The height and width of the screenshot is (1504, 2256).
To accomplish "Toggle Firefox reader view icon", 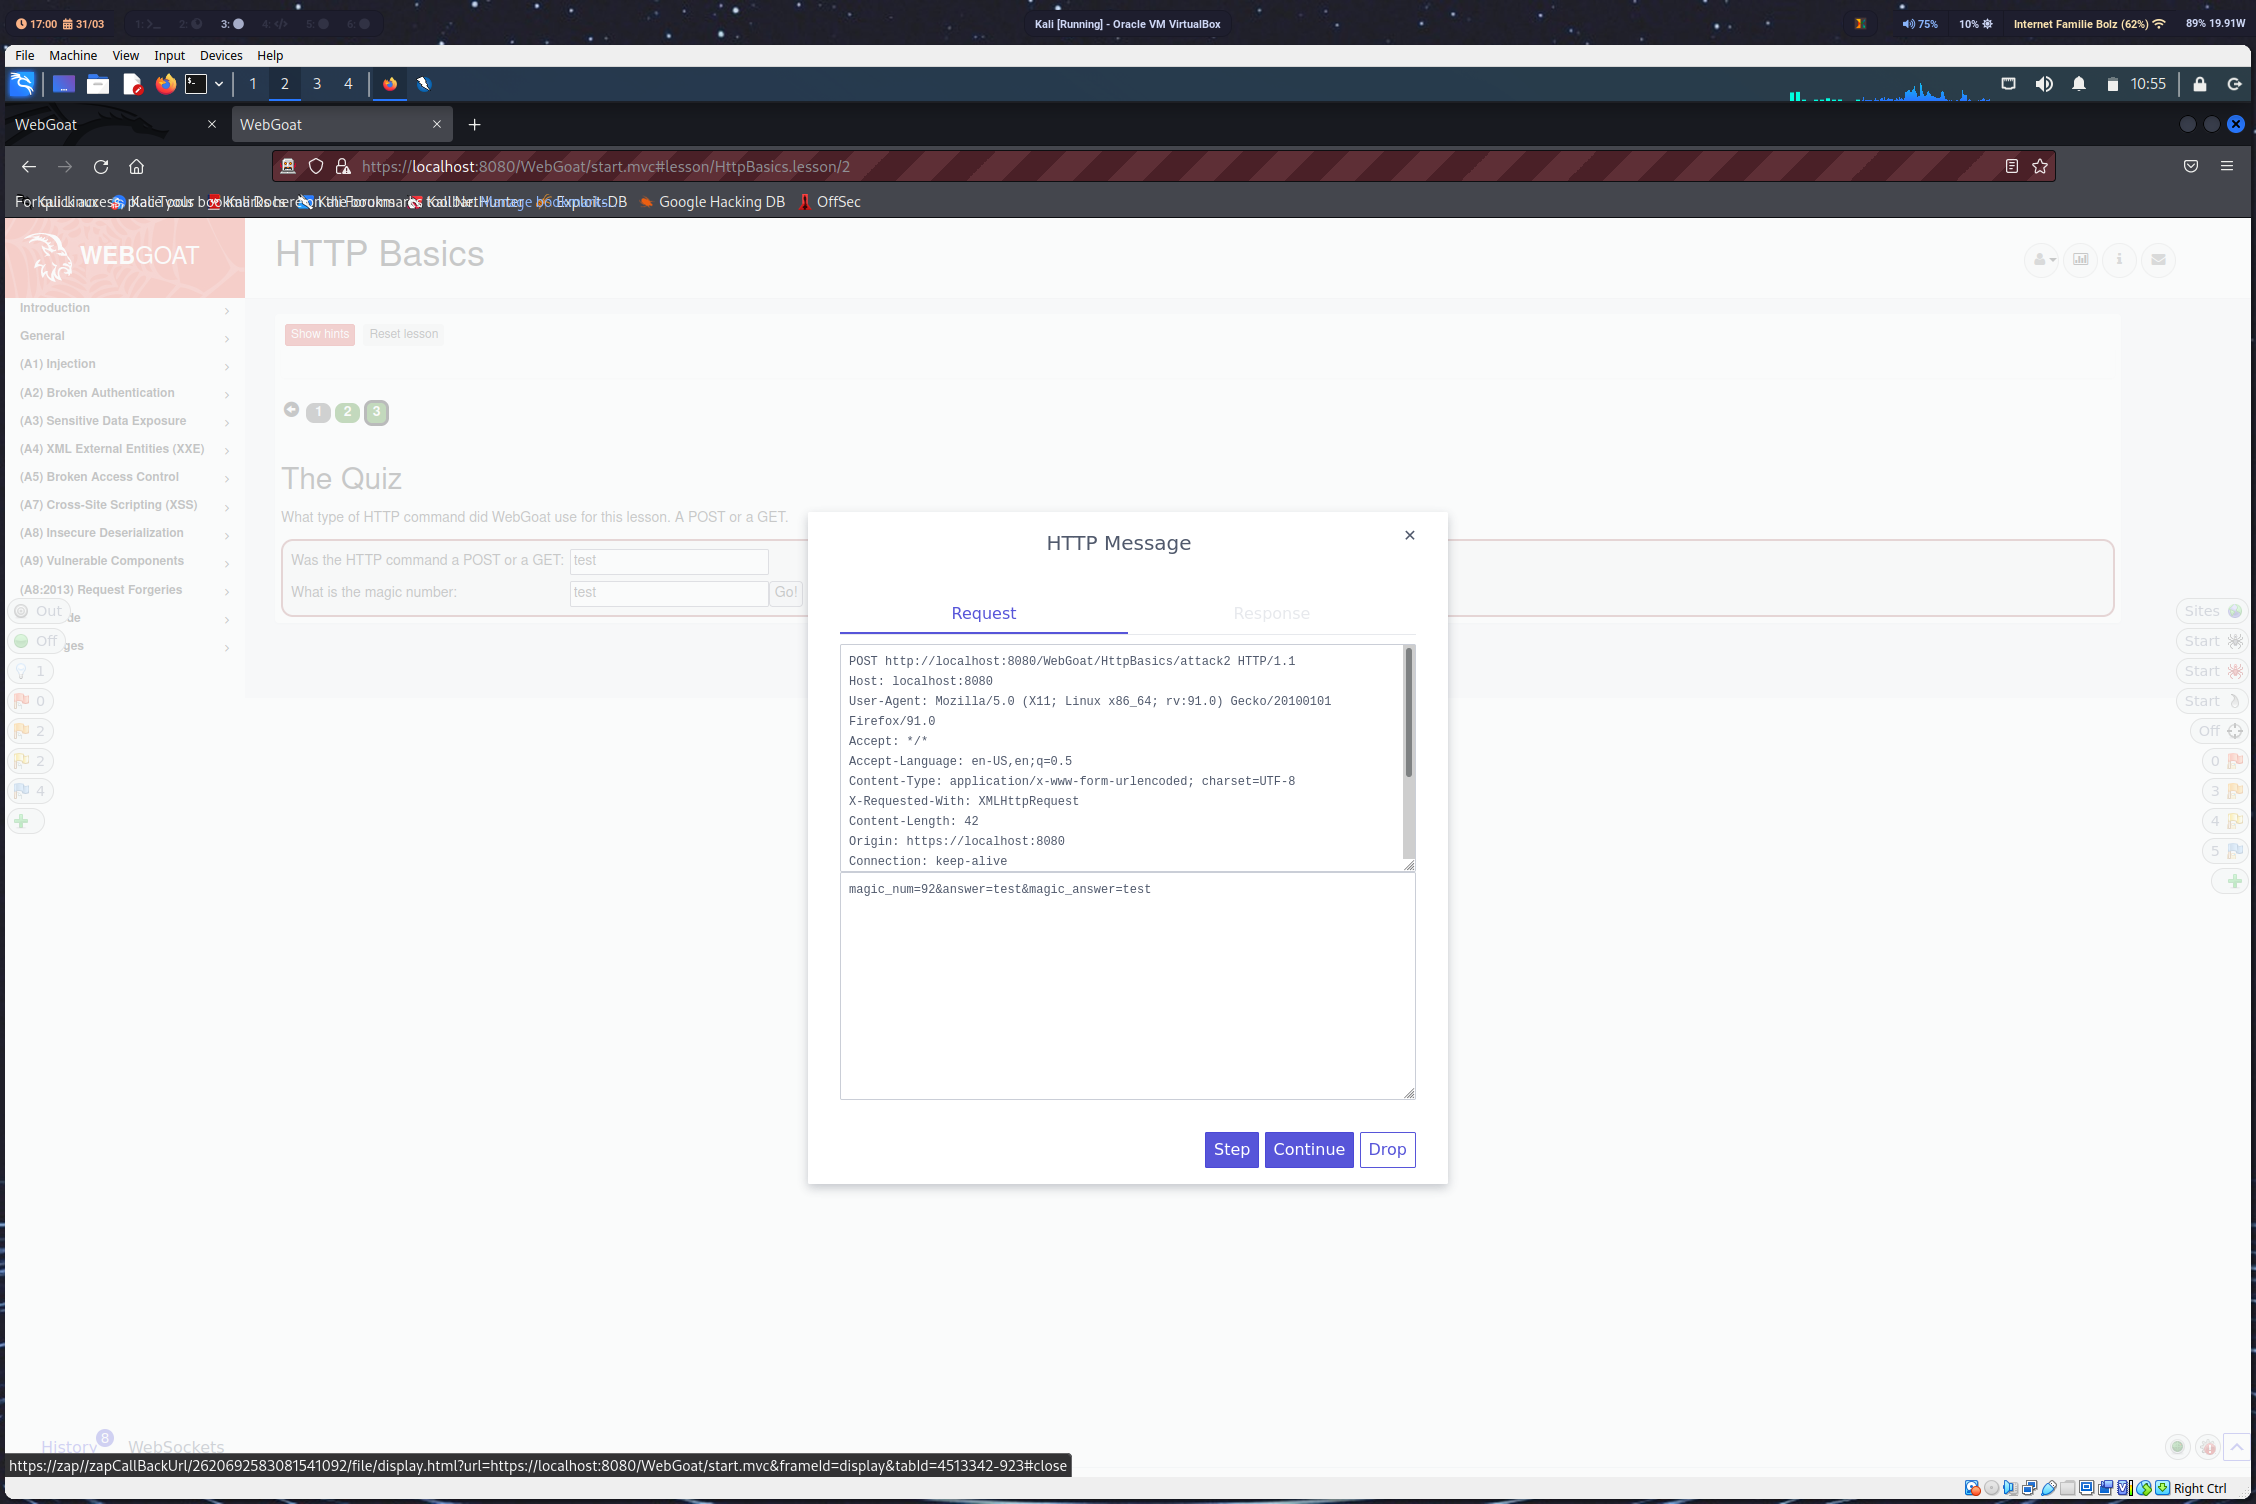I will click(x=2012, y=167).
